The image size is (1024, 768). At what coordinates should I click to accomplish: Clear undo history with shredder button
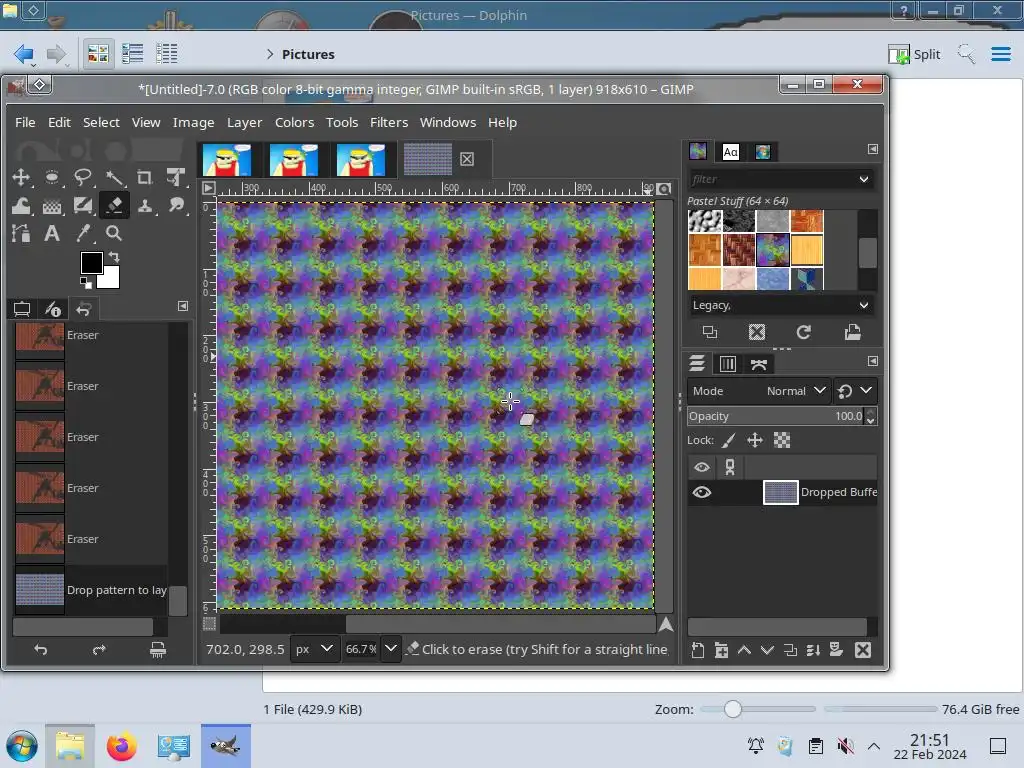157,649
